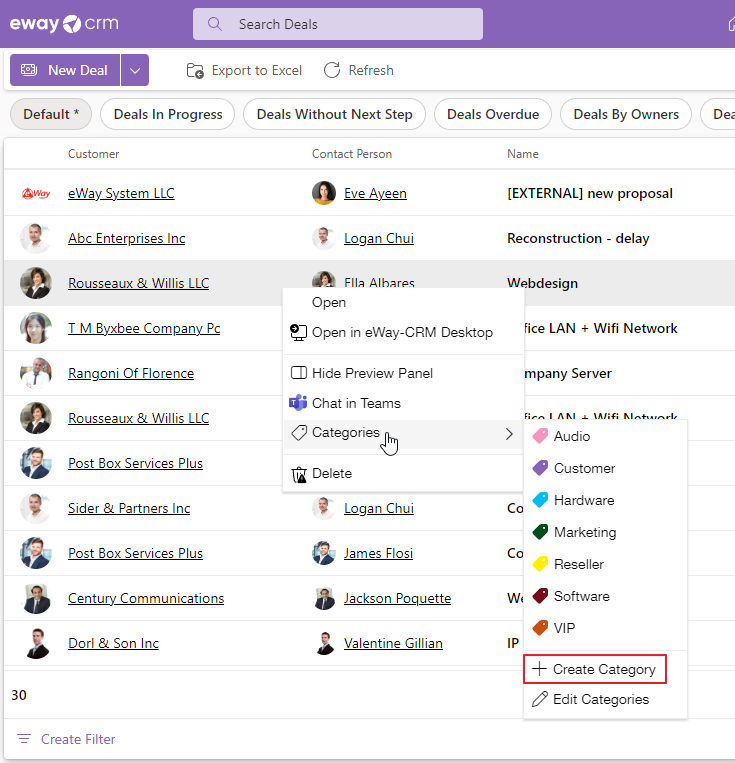Screen dimensions: 735x763
Task: Choose Open from context menu
Action: 404,302
